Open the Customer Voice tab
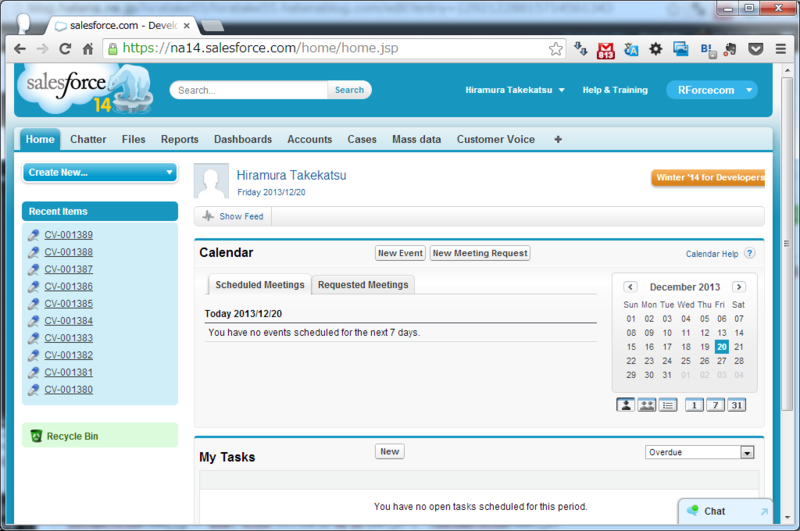Viewport: 800px width, 531px height. point(496,139)
